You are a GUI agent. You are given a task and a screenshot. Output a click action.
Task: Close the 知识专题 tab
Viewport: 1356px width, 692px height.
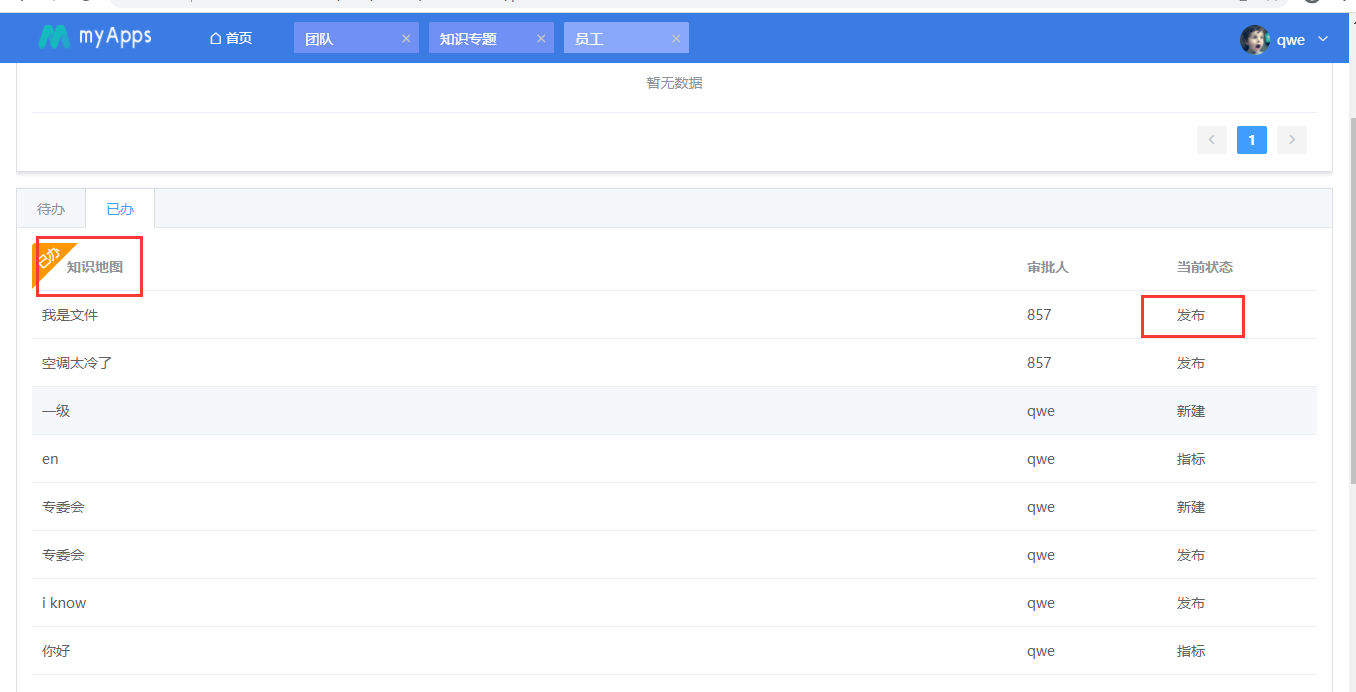coord(541,39)
